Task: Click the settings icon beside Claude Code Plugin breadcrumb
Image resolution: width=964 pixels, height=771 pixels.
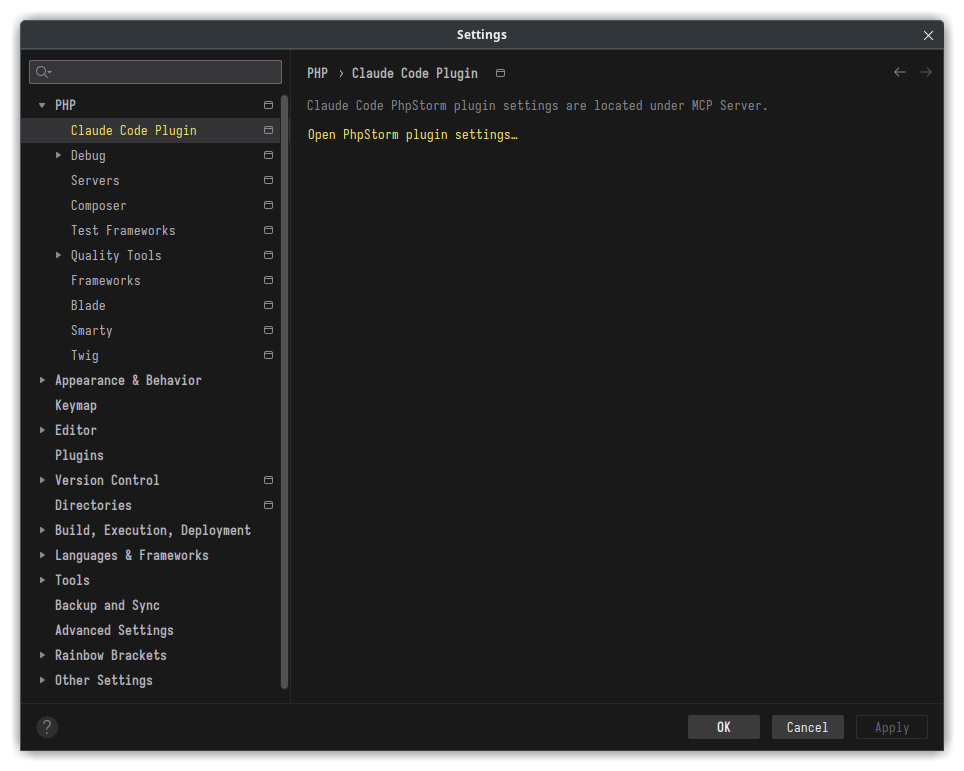Action: [499, 72]
